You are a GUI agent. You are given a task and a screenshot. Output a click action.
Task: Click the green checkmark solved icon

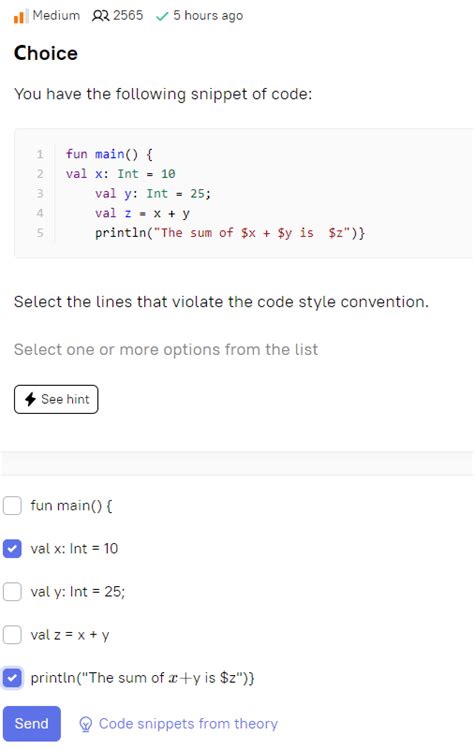pos(162,17)
